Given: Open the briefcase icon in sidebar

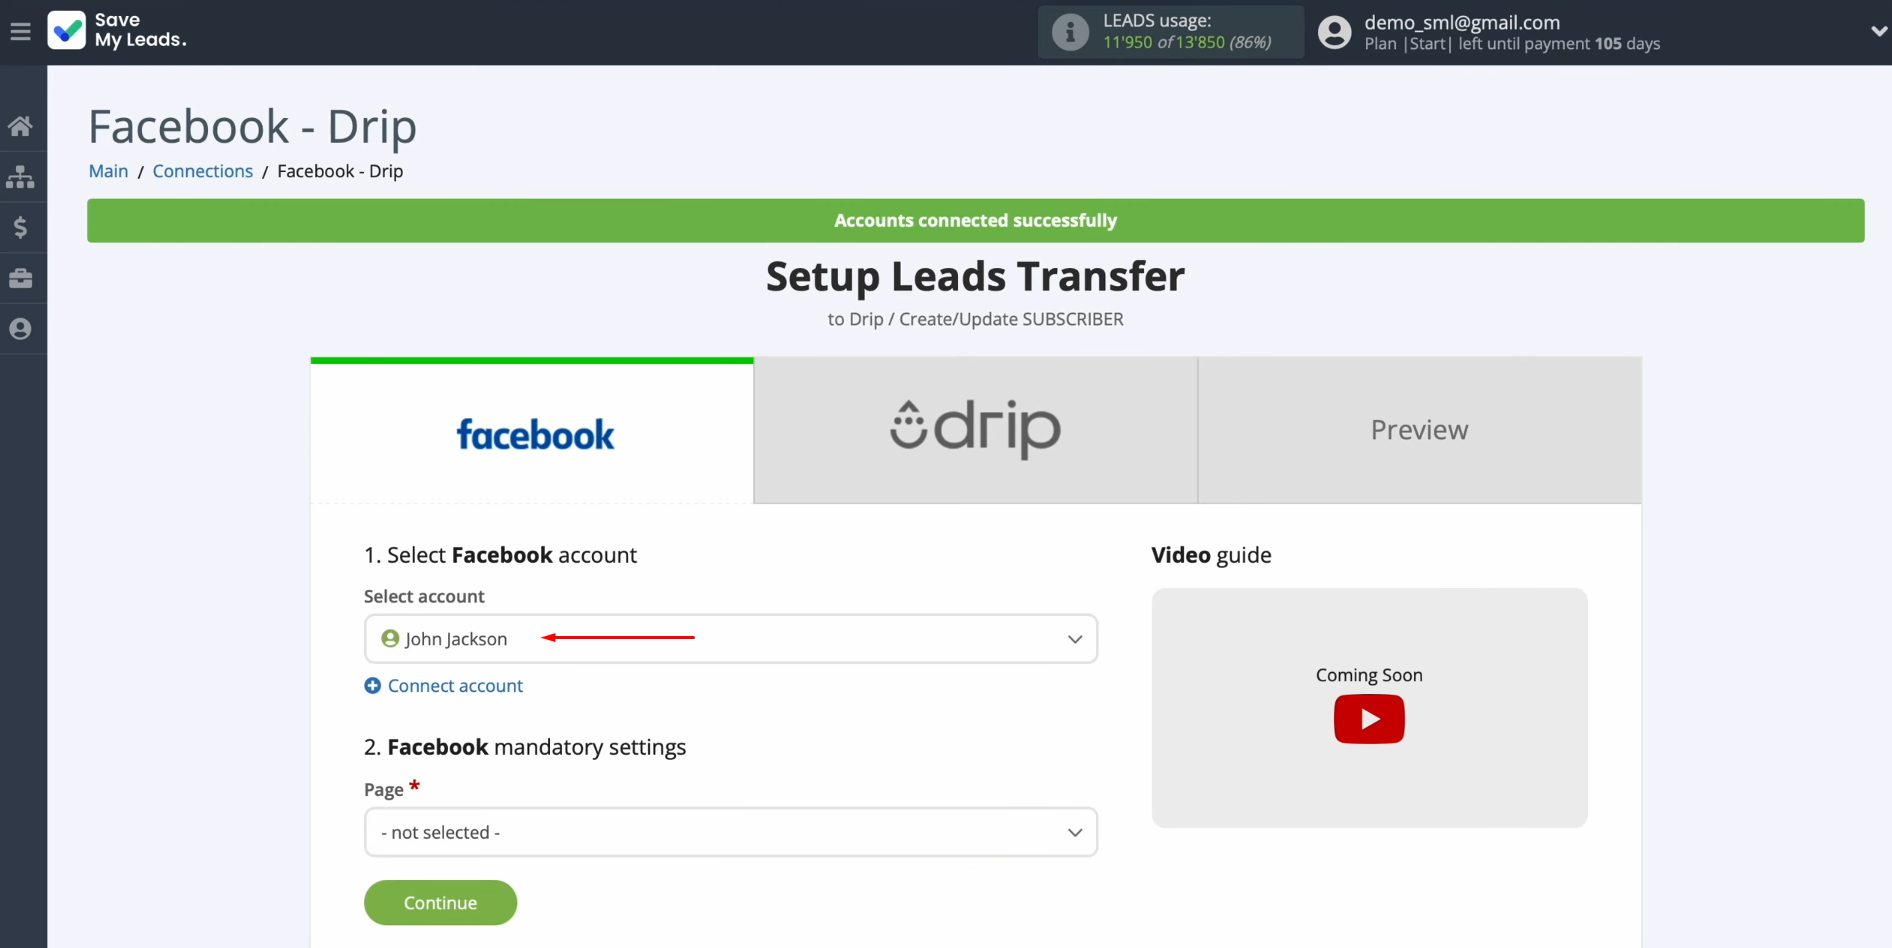Looking at the screenshot, I should 20,278.
